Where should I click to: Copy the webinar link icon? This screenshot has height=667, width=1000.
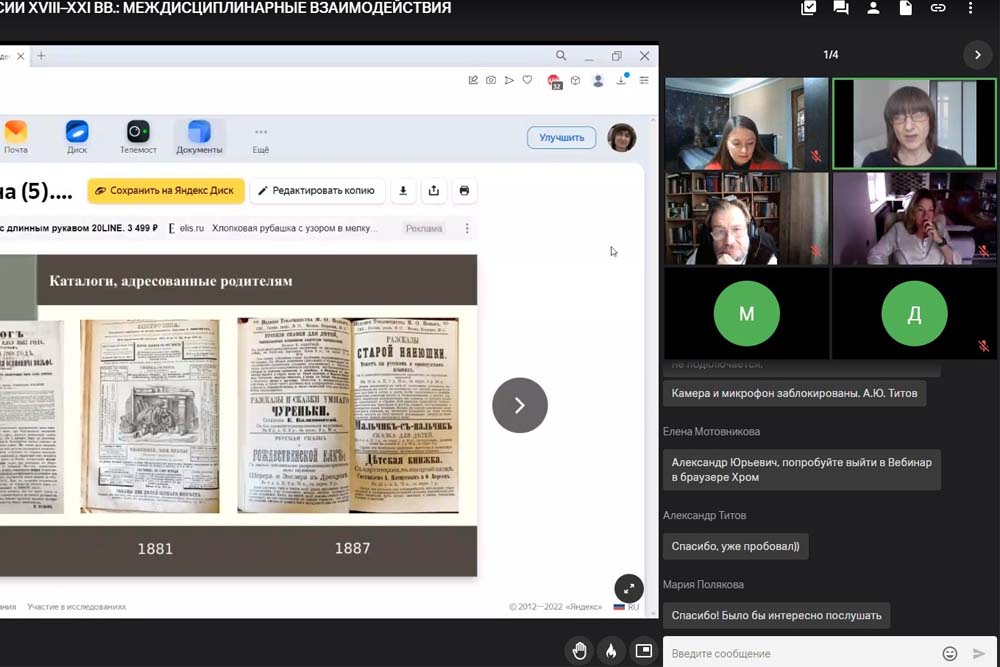tap(937, 9)
